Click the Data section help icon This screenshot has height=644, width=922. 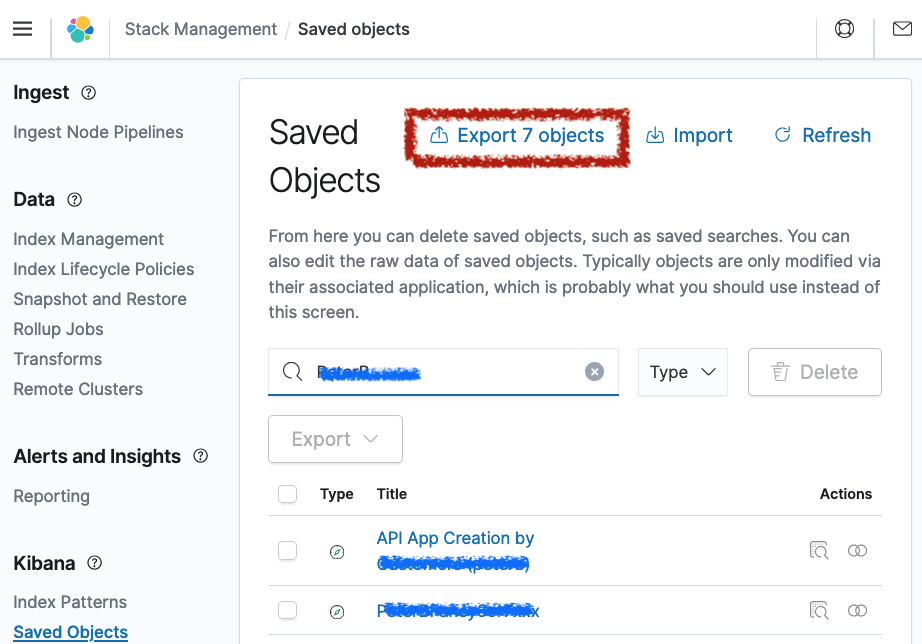[74, 200]
